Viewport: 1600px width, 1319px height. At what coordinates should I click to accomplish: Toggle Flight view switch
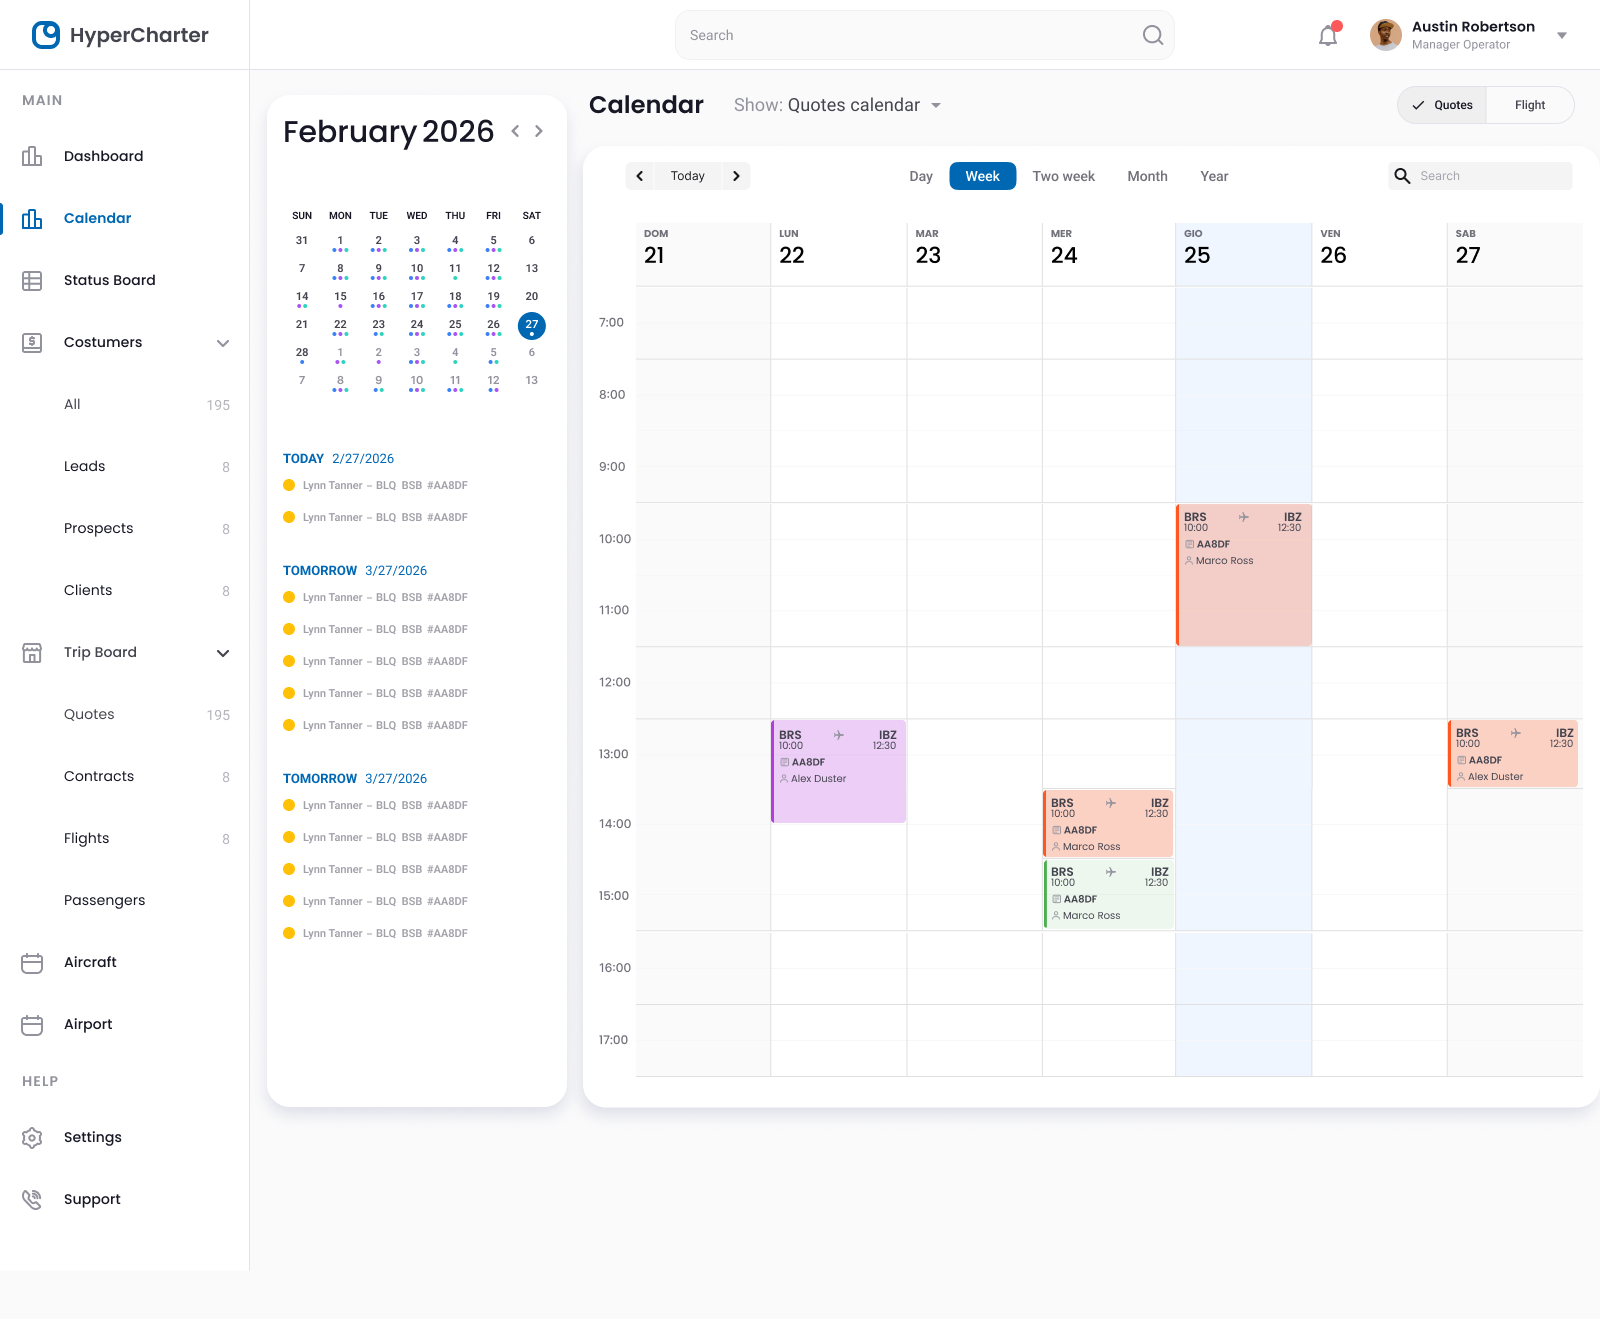pos(1530,105)
